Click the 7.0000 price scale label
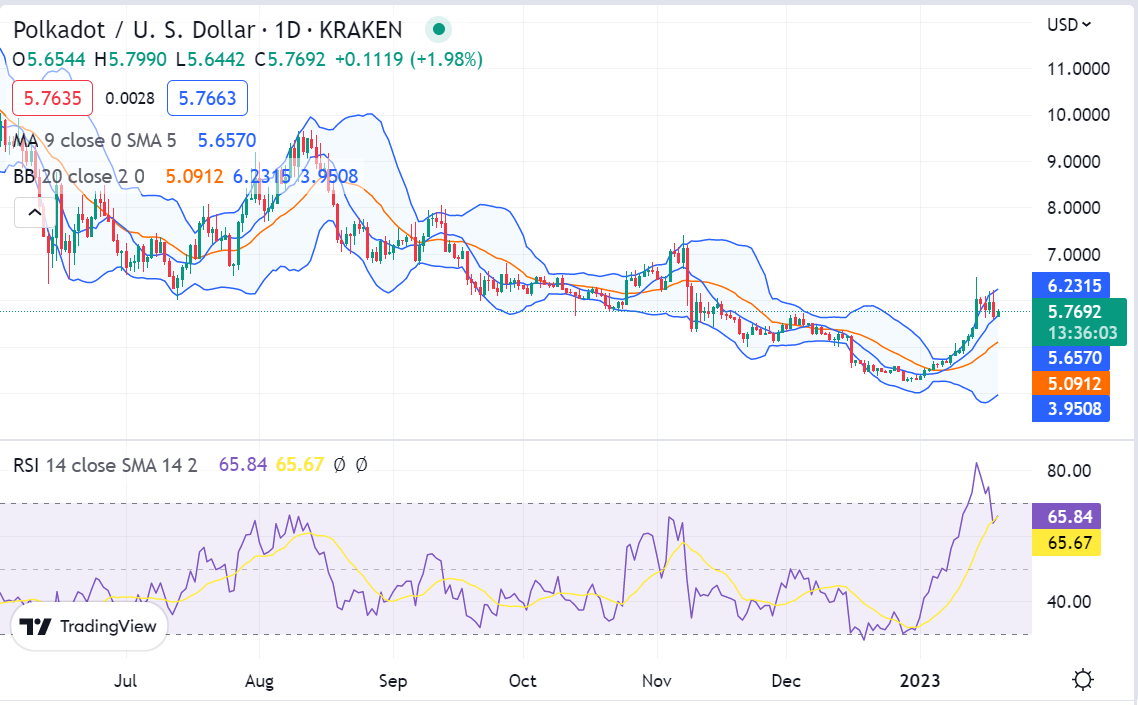The height and width of the screenshot is (705, 1138). tap(1073, 255)
